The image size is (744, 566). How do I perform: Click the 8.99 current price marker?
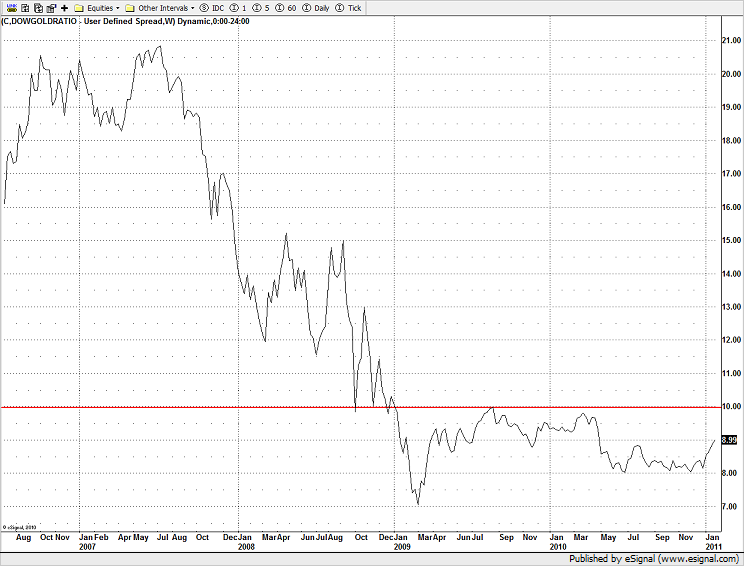click(x=729, y=440)
